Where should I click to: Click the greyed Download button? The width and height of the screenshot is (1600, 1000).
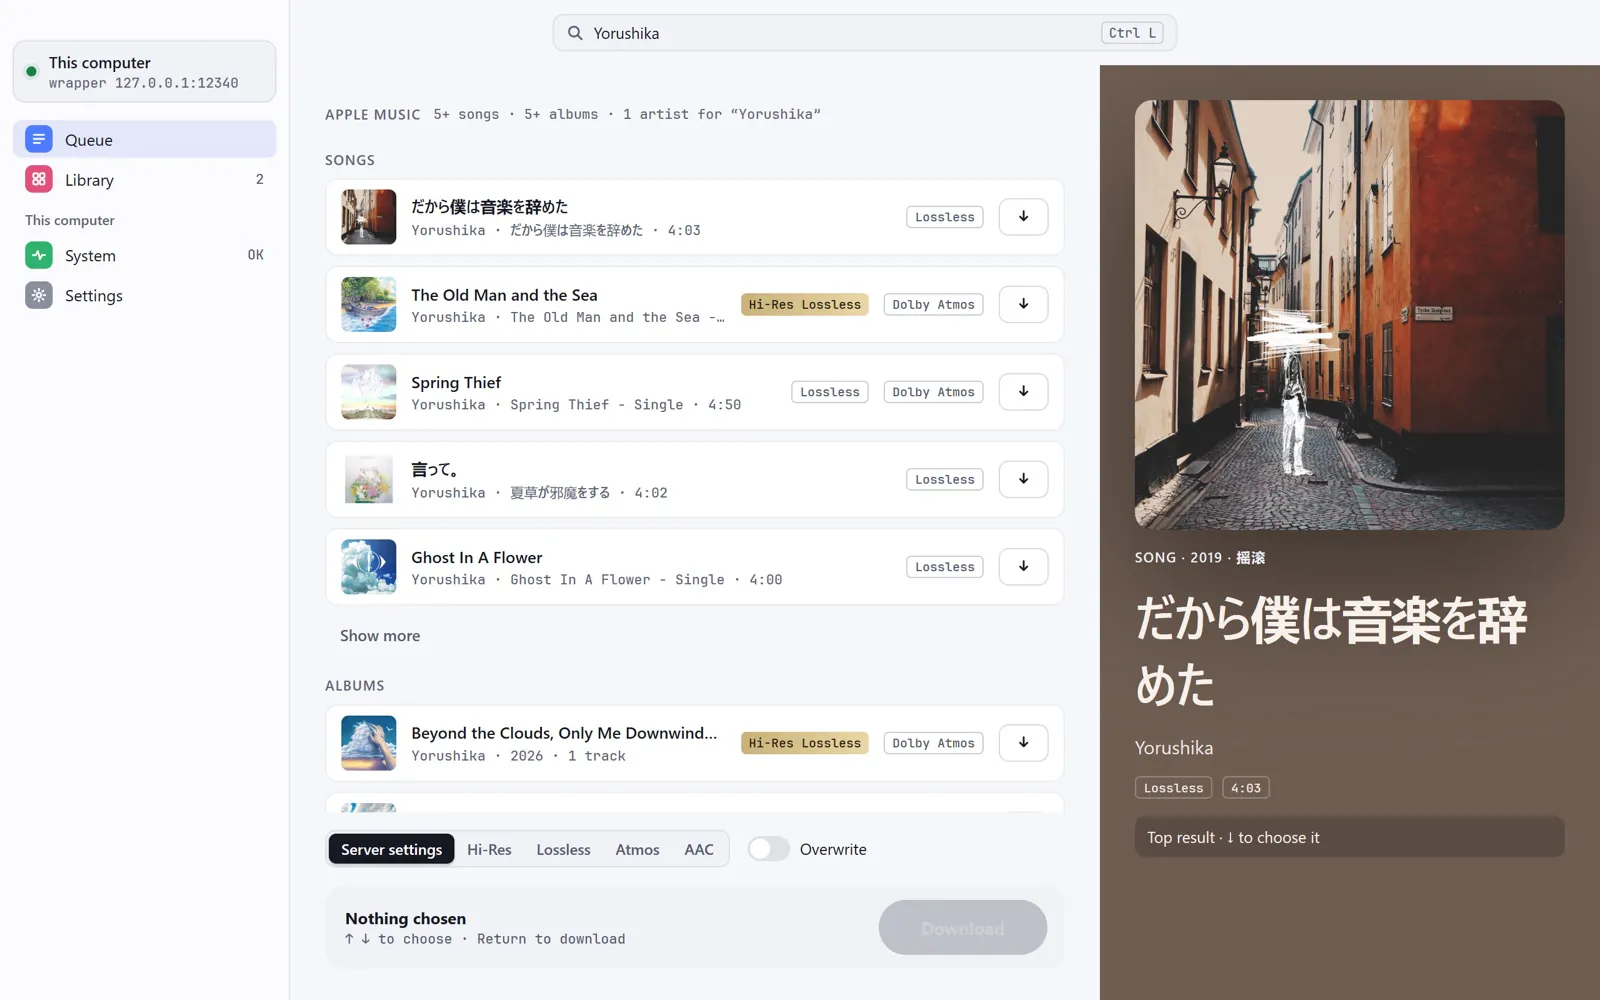963,927
